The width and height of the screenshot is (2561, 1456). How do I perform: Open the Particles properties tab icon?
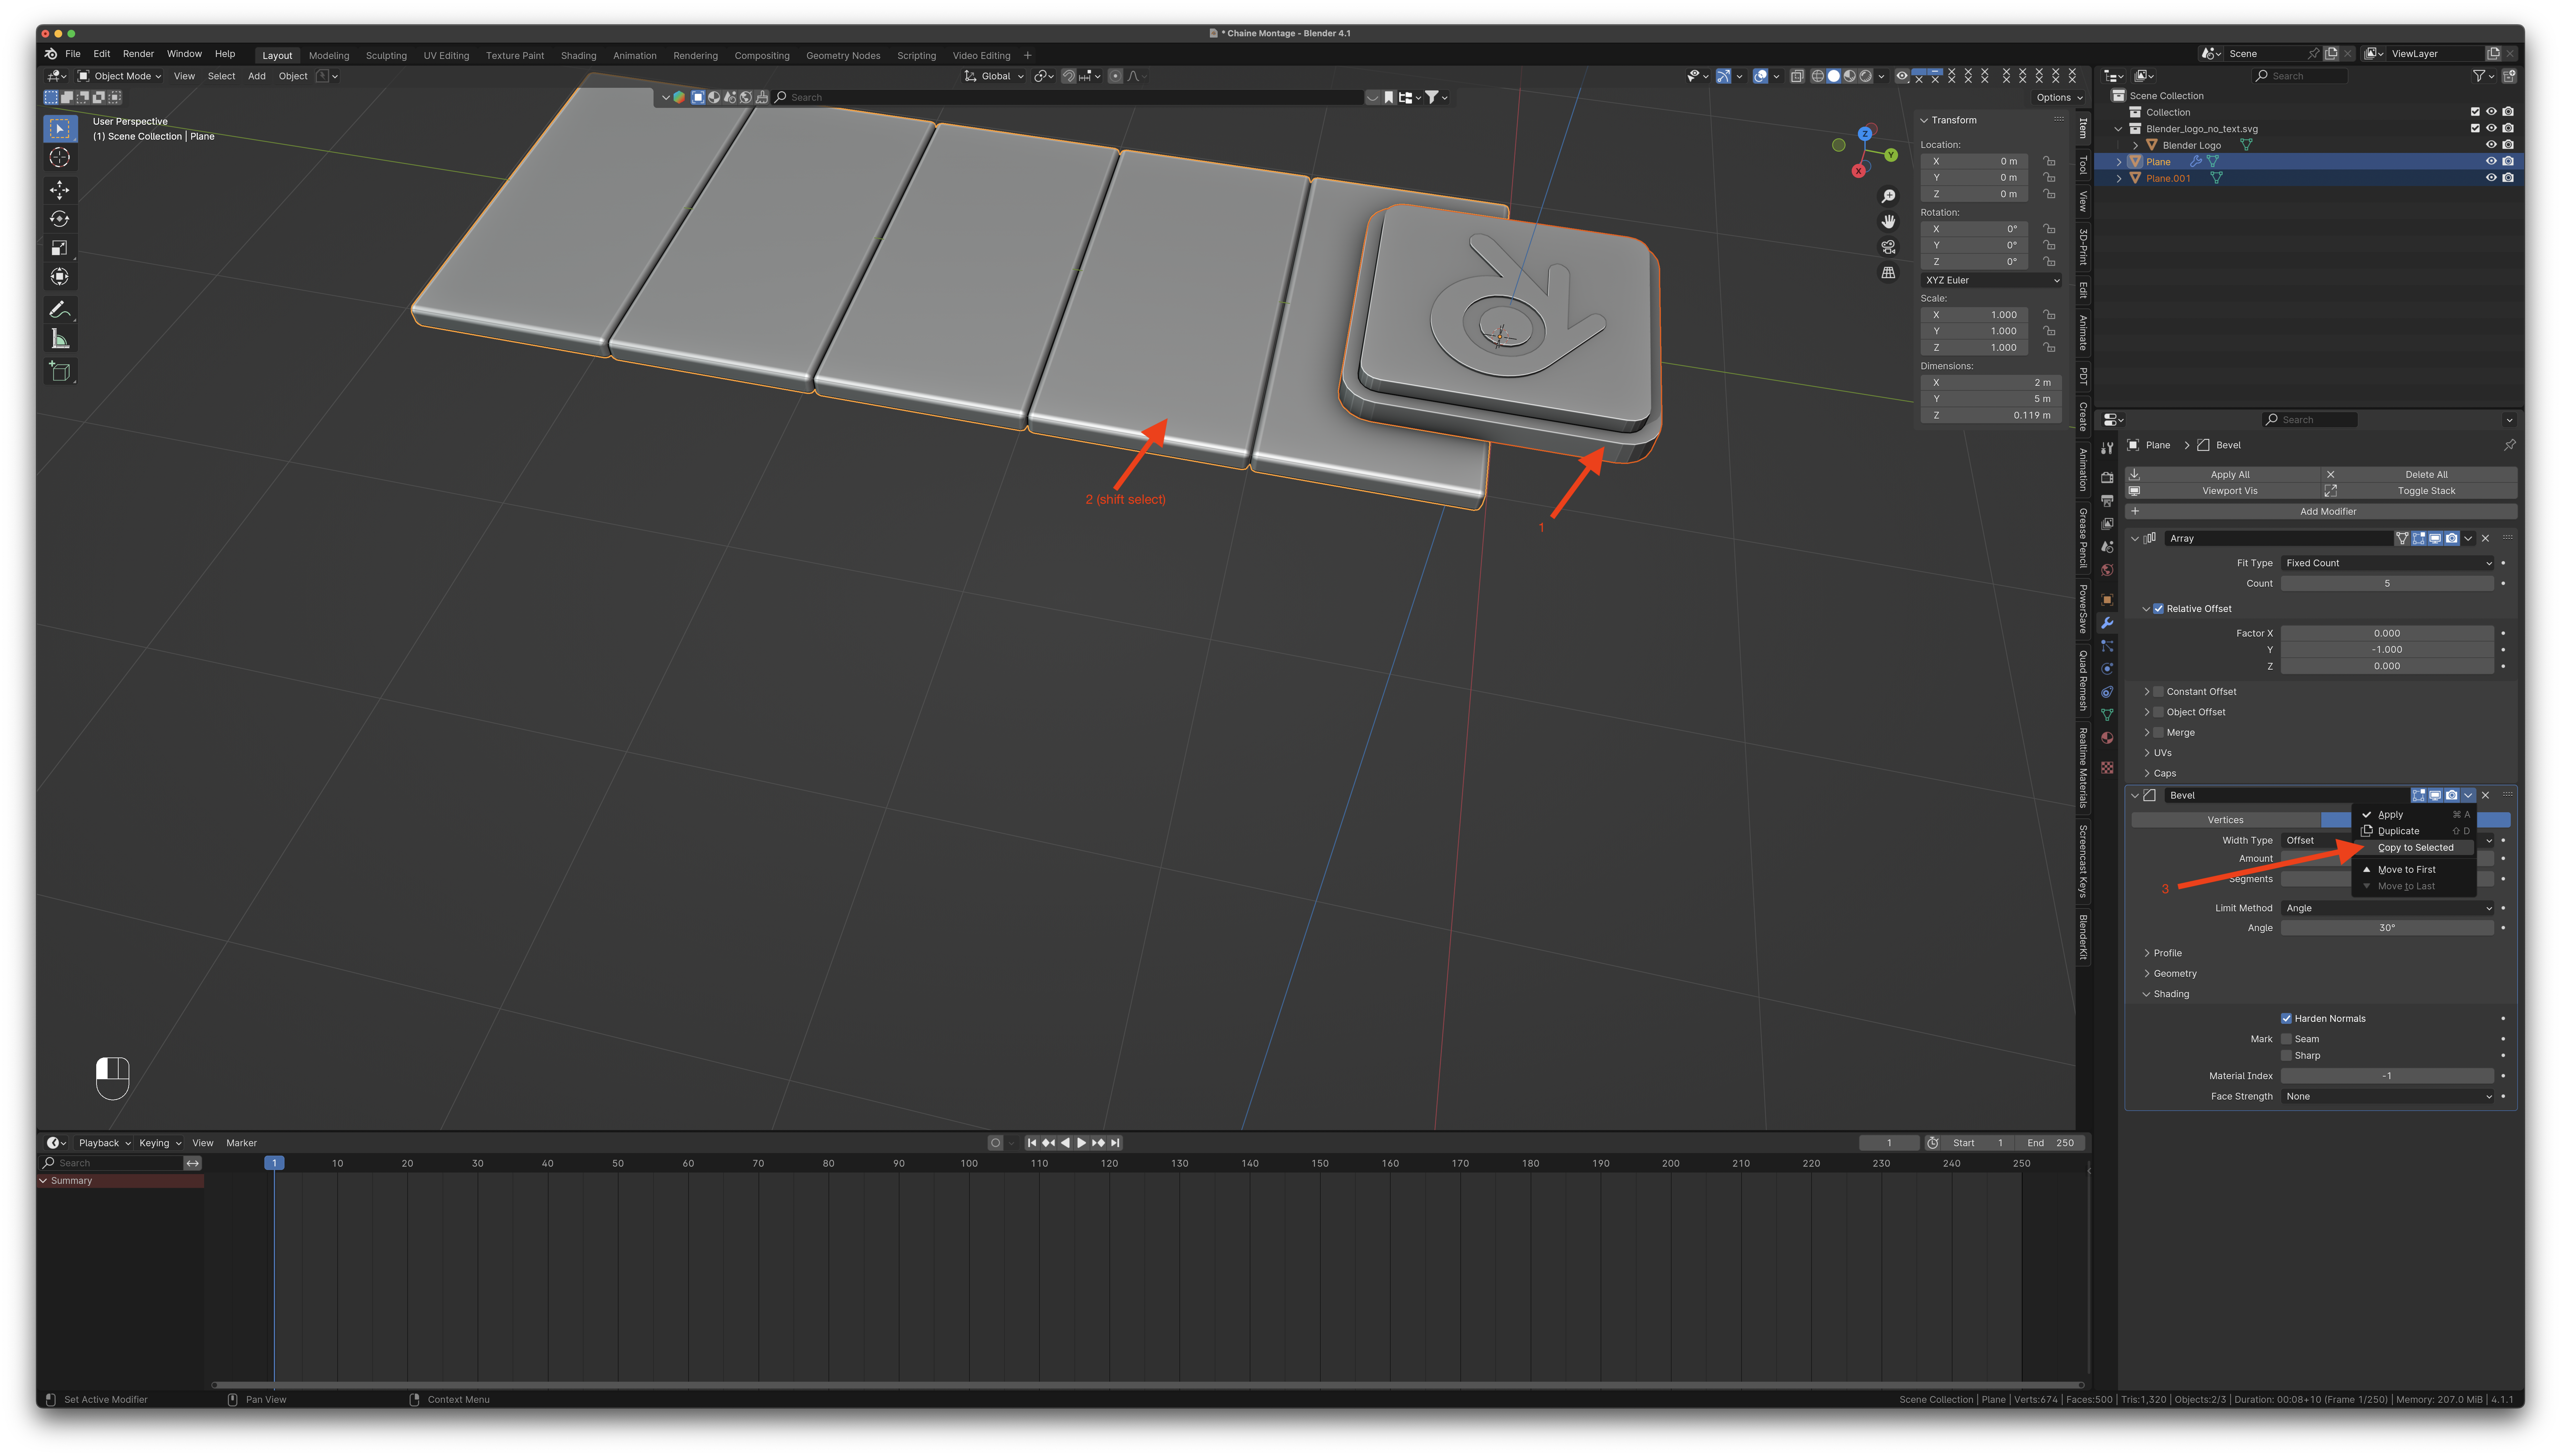(2107, 646)
